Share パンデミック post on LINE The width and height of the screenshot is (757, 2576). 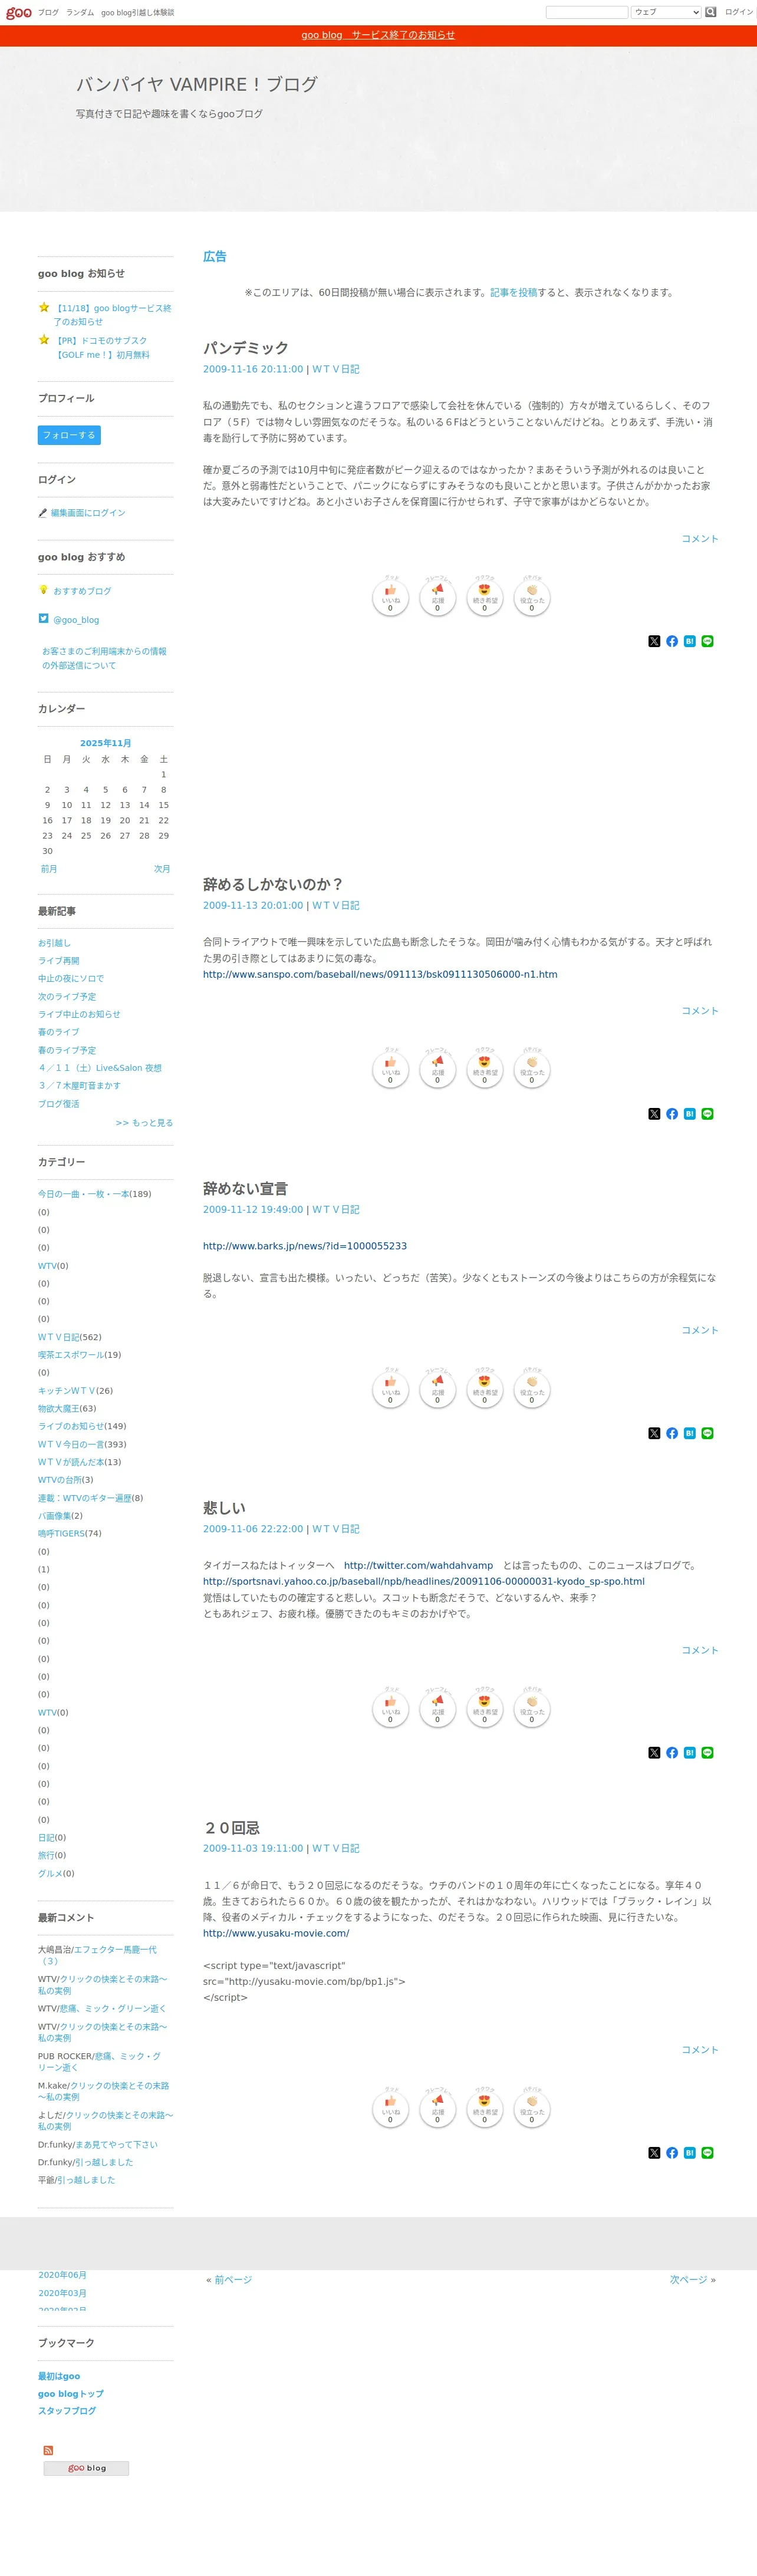(x=707, y=641)
